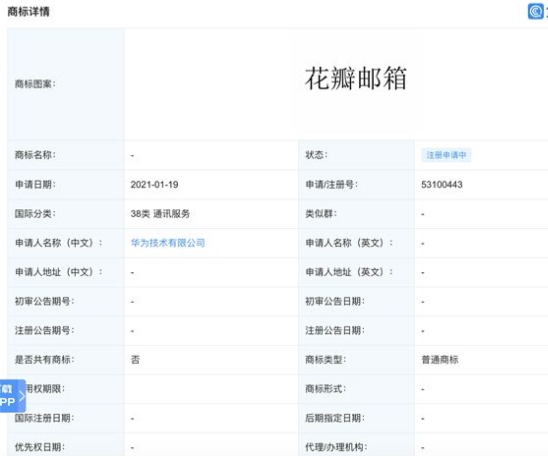Select the 否 value for 是否共有商标
Image resolution: width=548 pixels, height=456 pixels.
pyautogui.click(x=135, y=360)
